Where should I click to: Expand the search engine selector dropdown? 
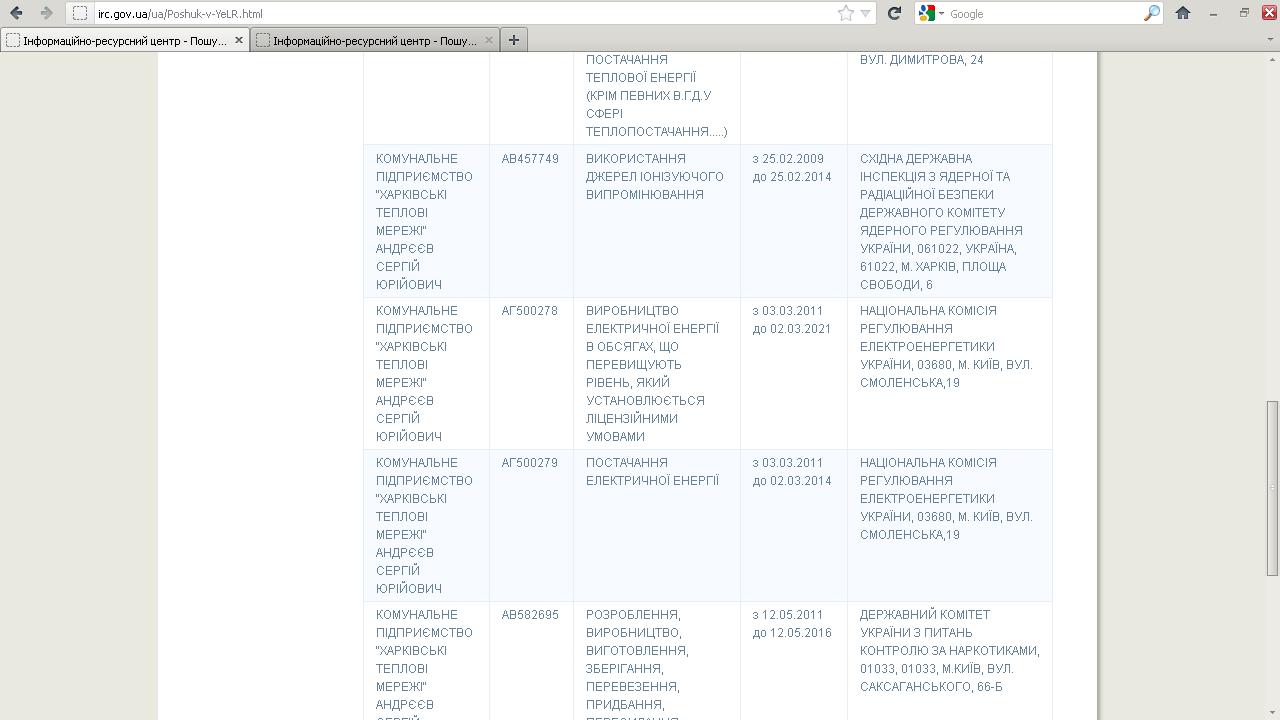pos(941,13)
